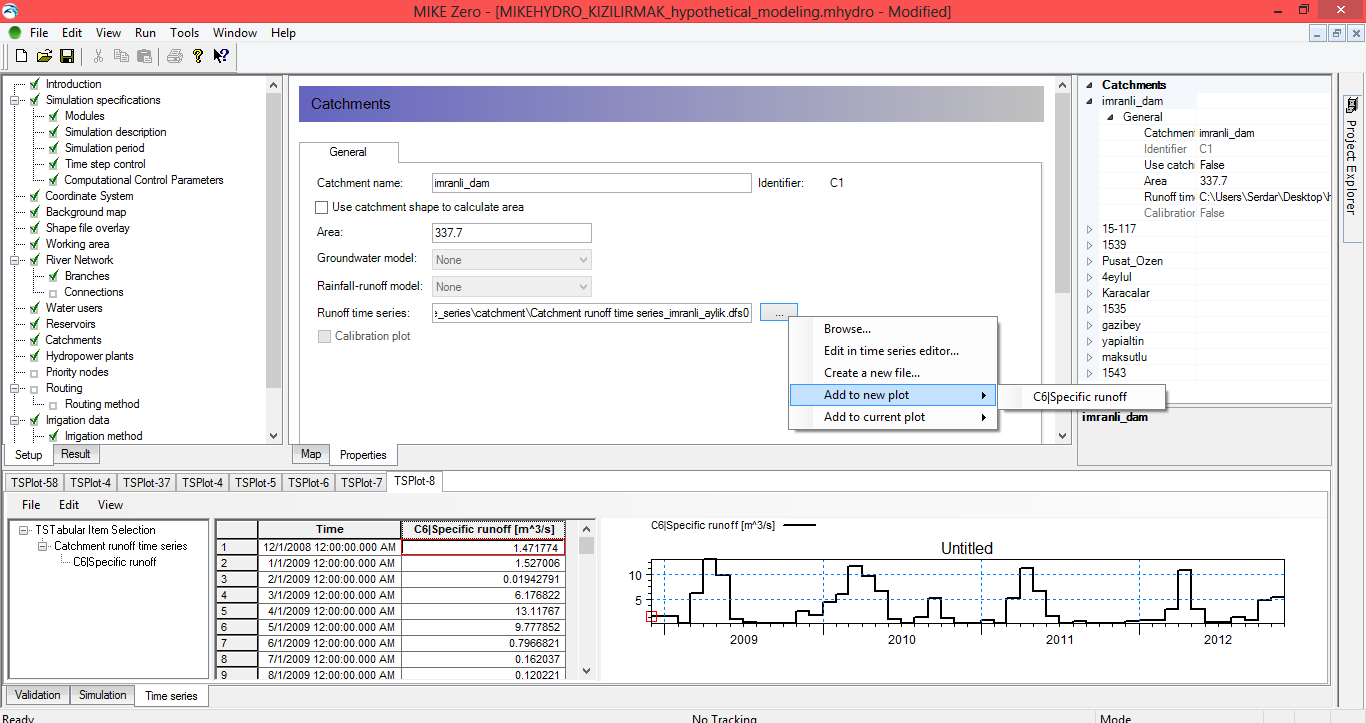Viewport: 1366px width, 723px height.
Task: Click the 'Time' column header
Action: pyautogui.click(x=329, y=529)
